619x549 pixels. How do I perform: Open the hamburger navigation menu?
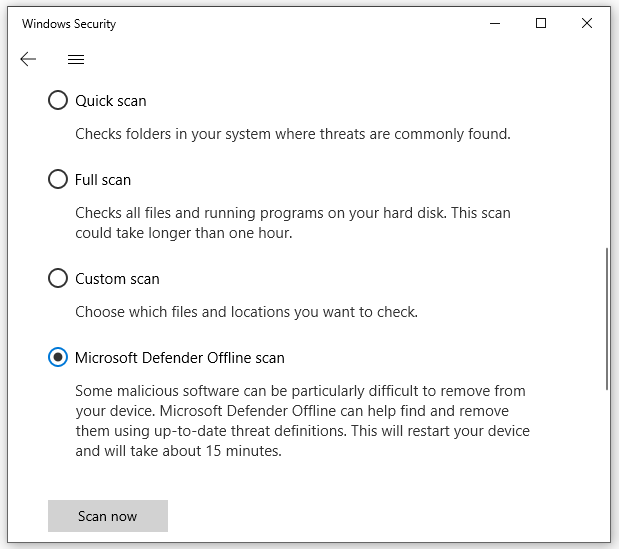tap(76, 59)
